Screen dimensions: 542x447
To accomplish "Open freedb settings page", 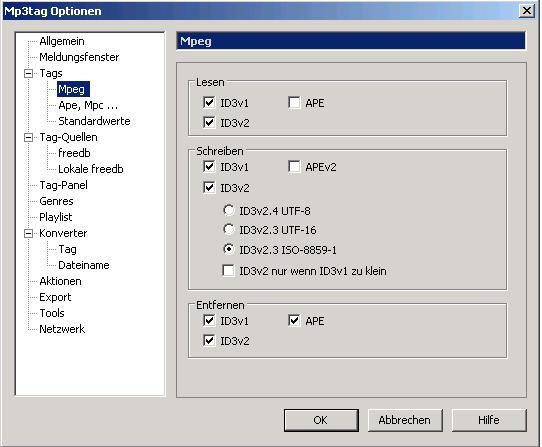I will point(74,153).
